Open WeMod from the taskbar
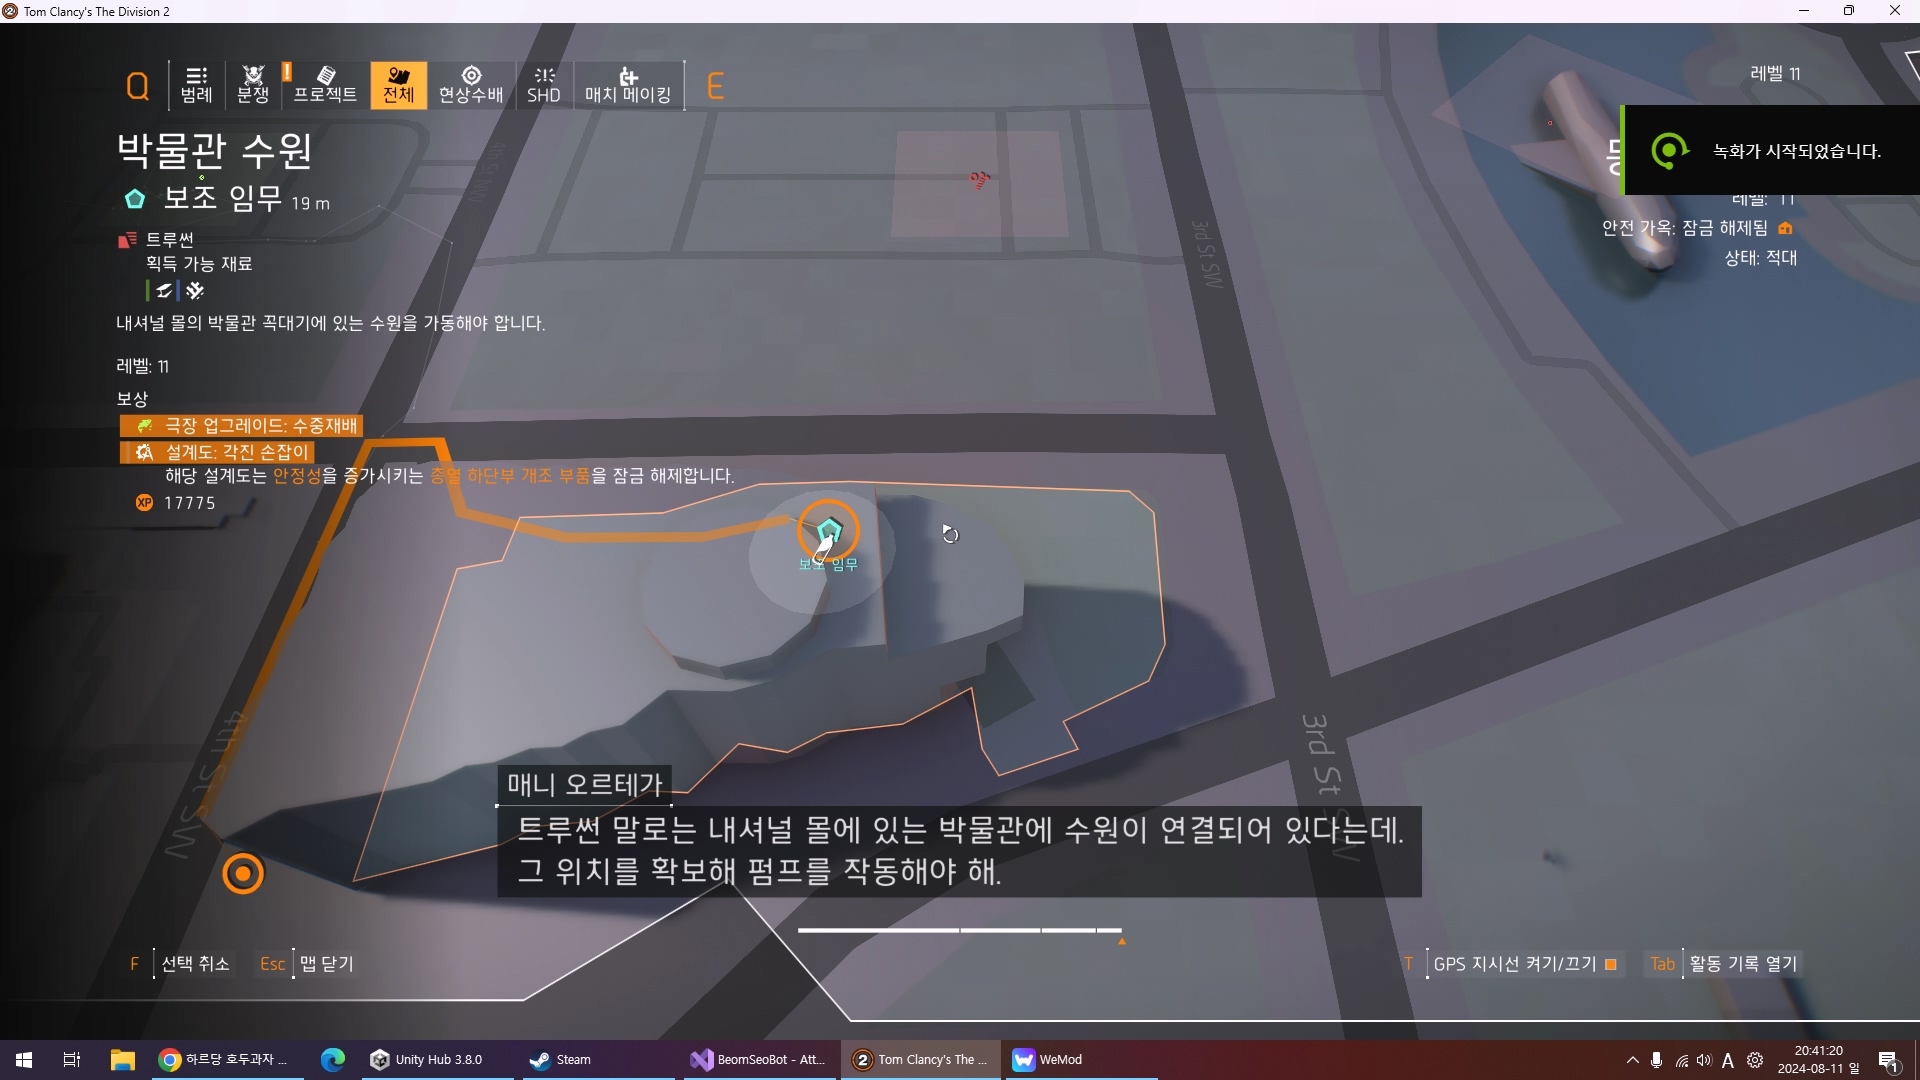This screenshot has height=1080, width=1920. (1048, 1060)
